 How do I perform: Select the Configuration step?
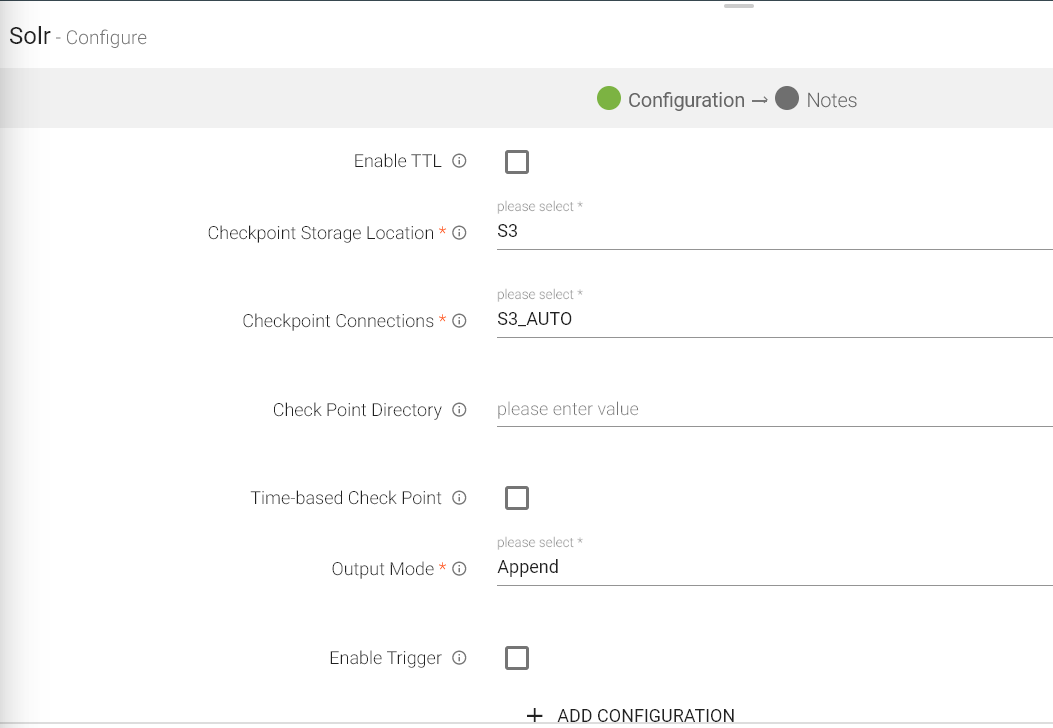coord(685,100)
